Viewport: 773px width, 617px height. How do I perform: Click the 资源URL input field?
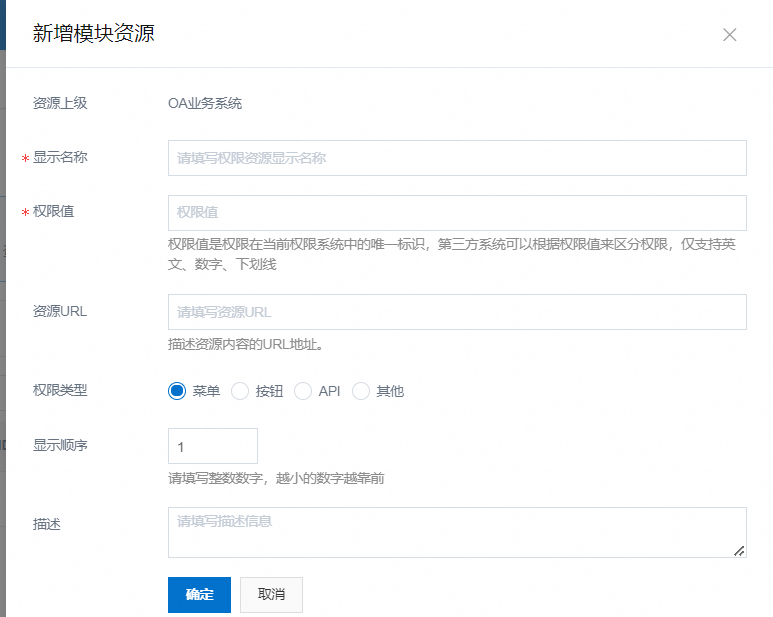point(457,312)
